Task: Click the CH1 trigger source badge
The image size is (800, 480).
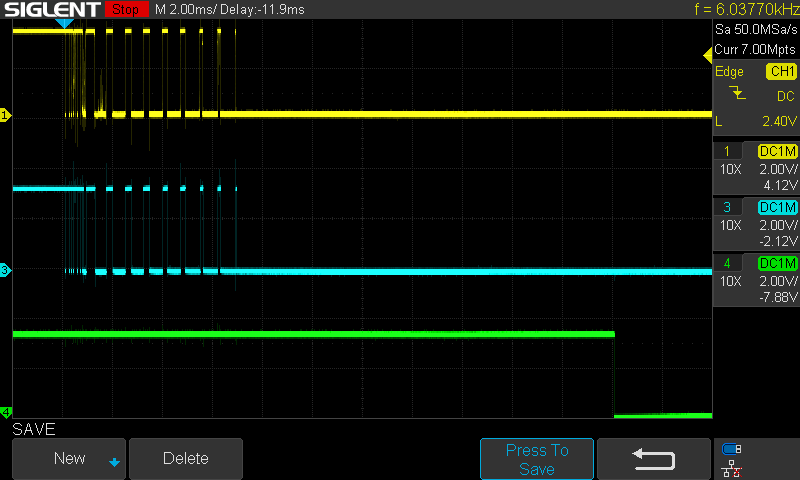Action: [x=781, y=71]
